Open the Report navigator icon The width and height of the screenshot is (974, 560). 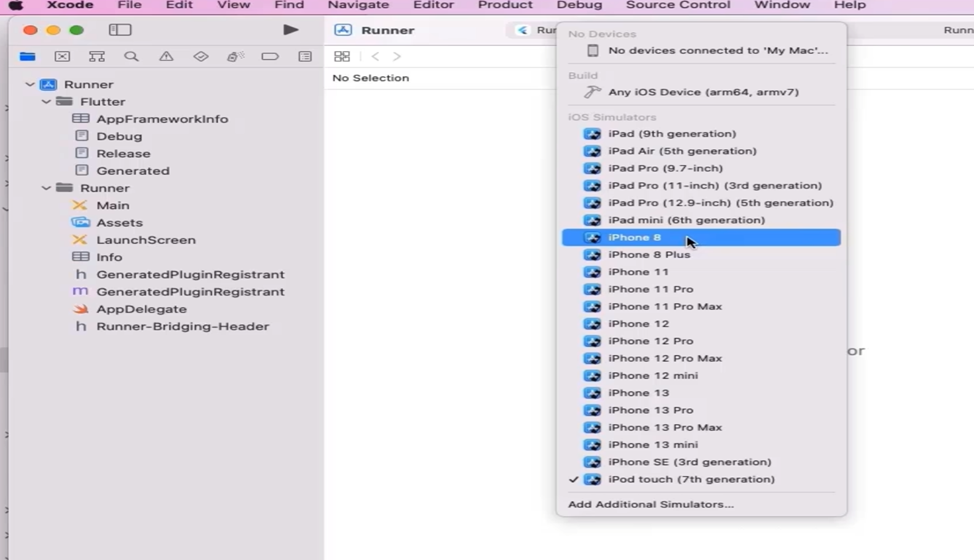coord(305,56)
